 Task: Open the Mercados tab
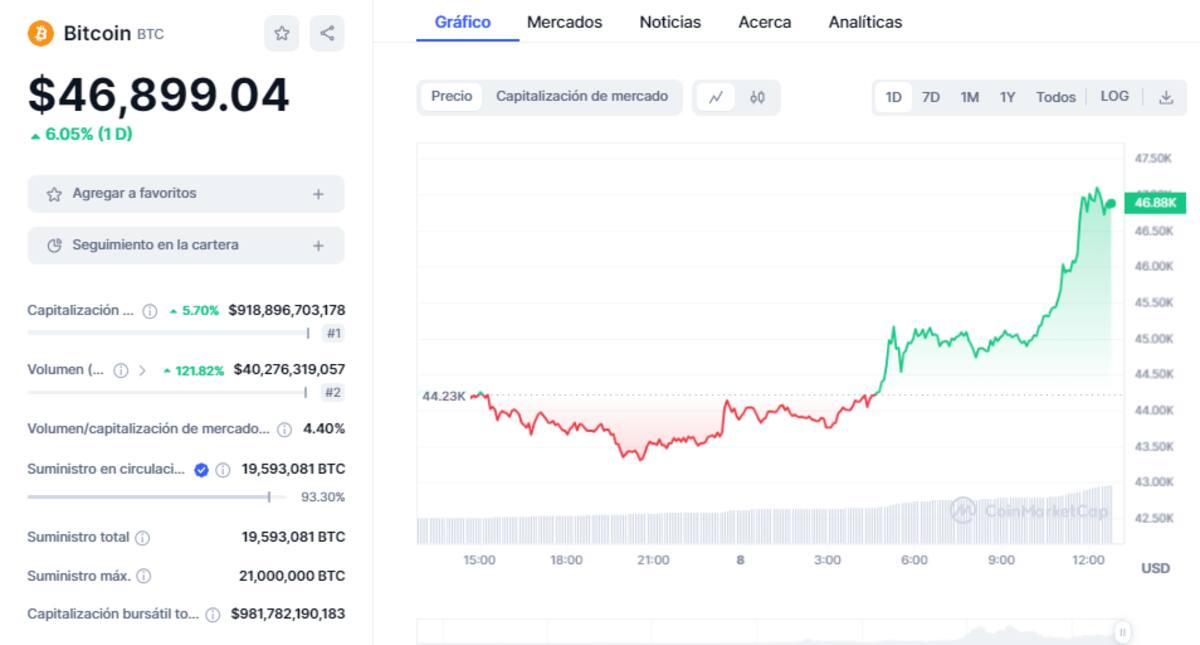pyautogui.click(x=565, y=22)
